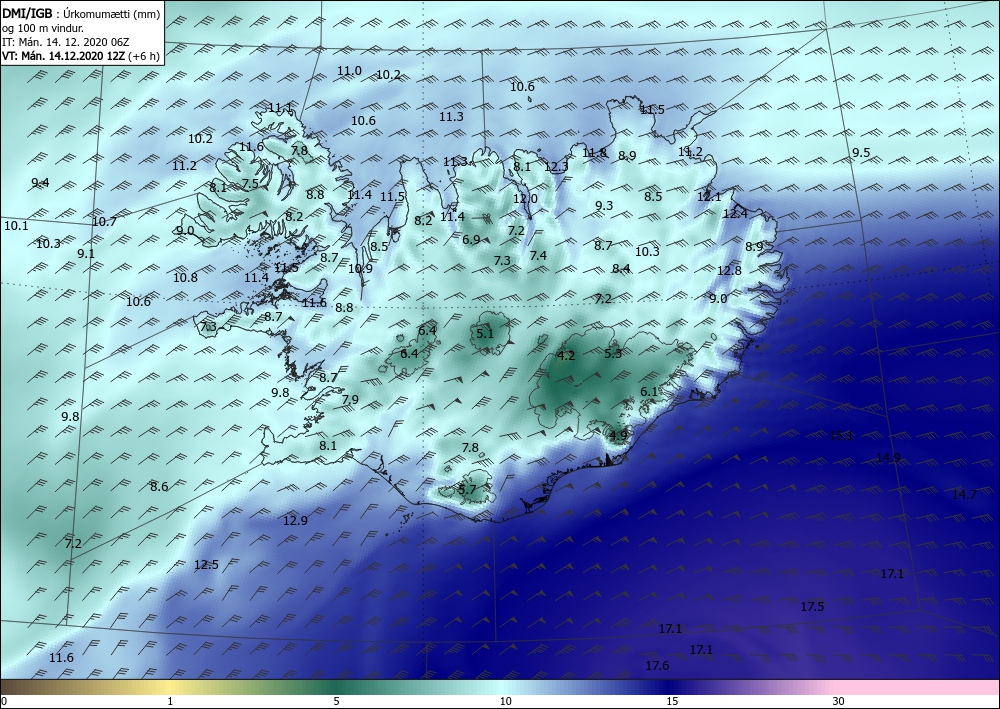Select the map value 11.1

point(281,108)
